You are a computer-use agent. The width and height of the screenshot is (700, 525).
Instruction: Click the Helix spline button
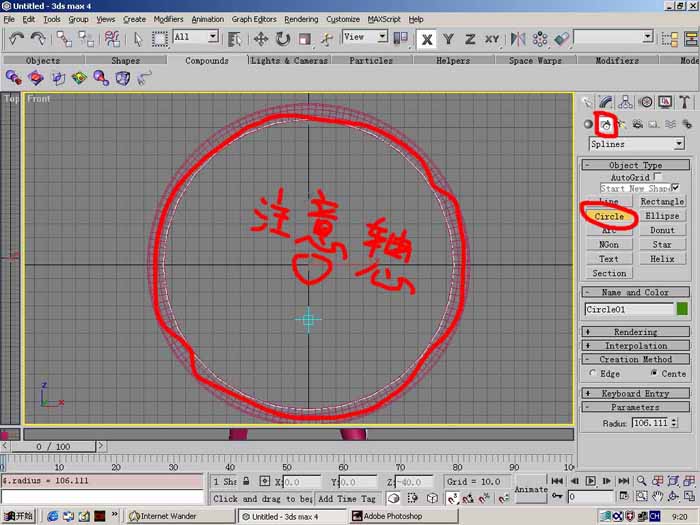pyautogui.click(x=662, y=258)
